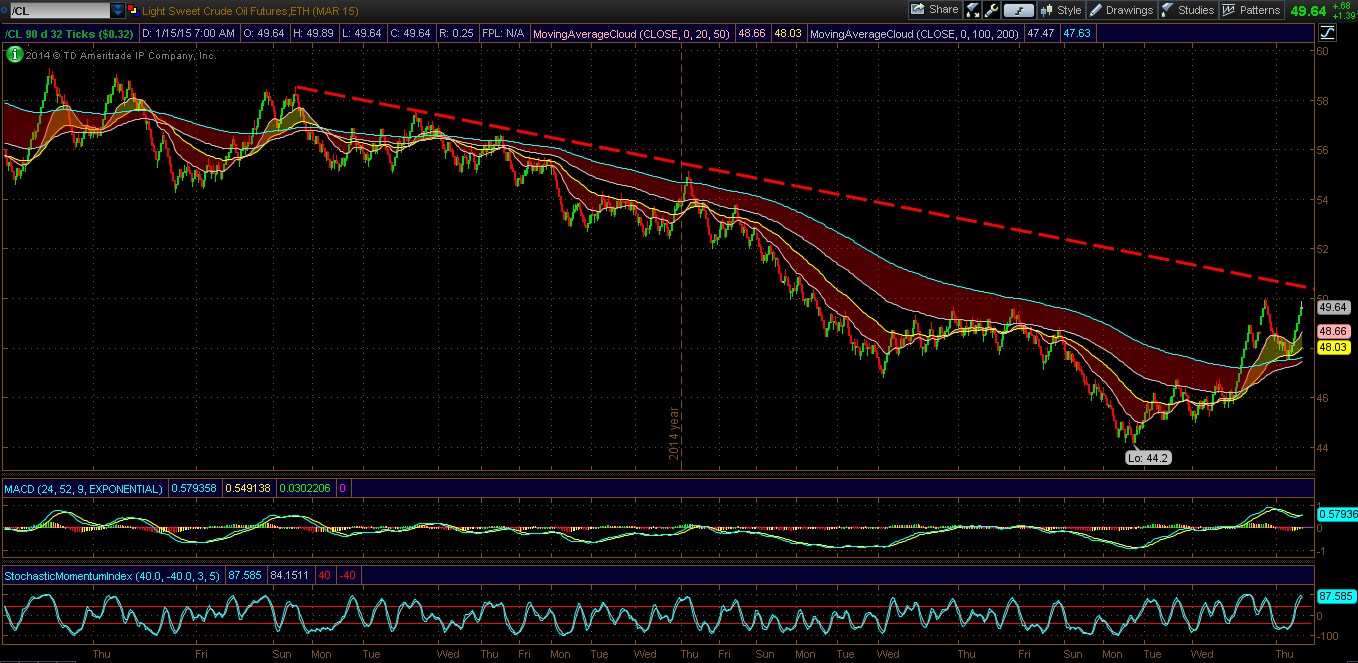Click the 48.03 yellow price bubble
Screen dimensions: 1358x663
pos(1333,347)
